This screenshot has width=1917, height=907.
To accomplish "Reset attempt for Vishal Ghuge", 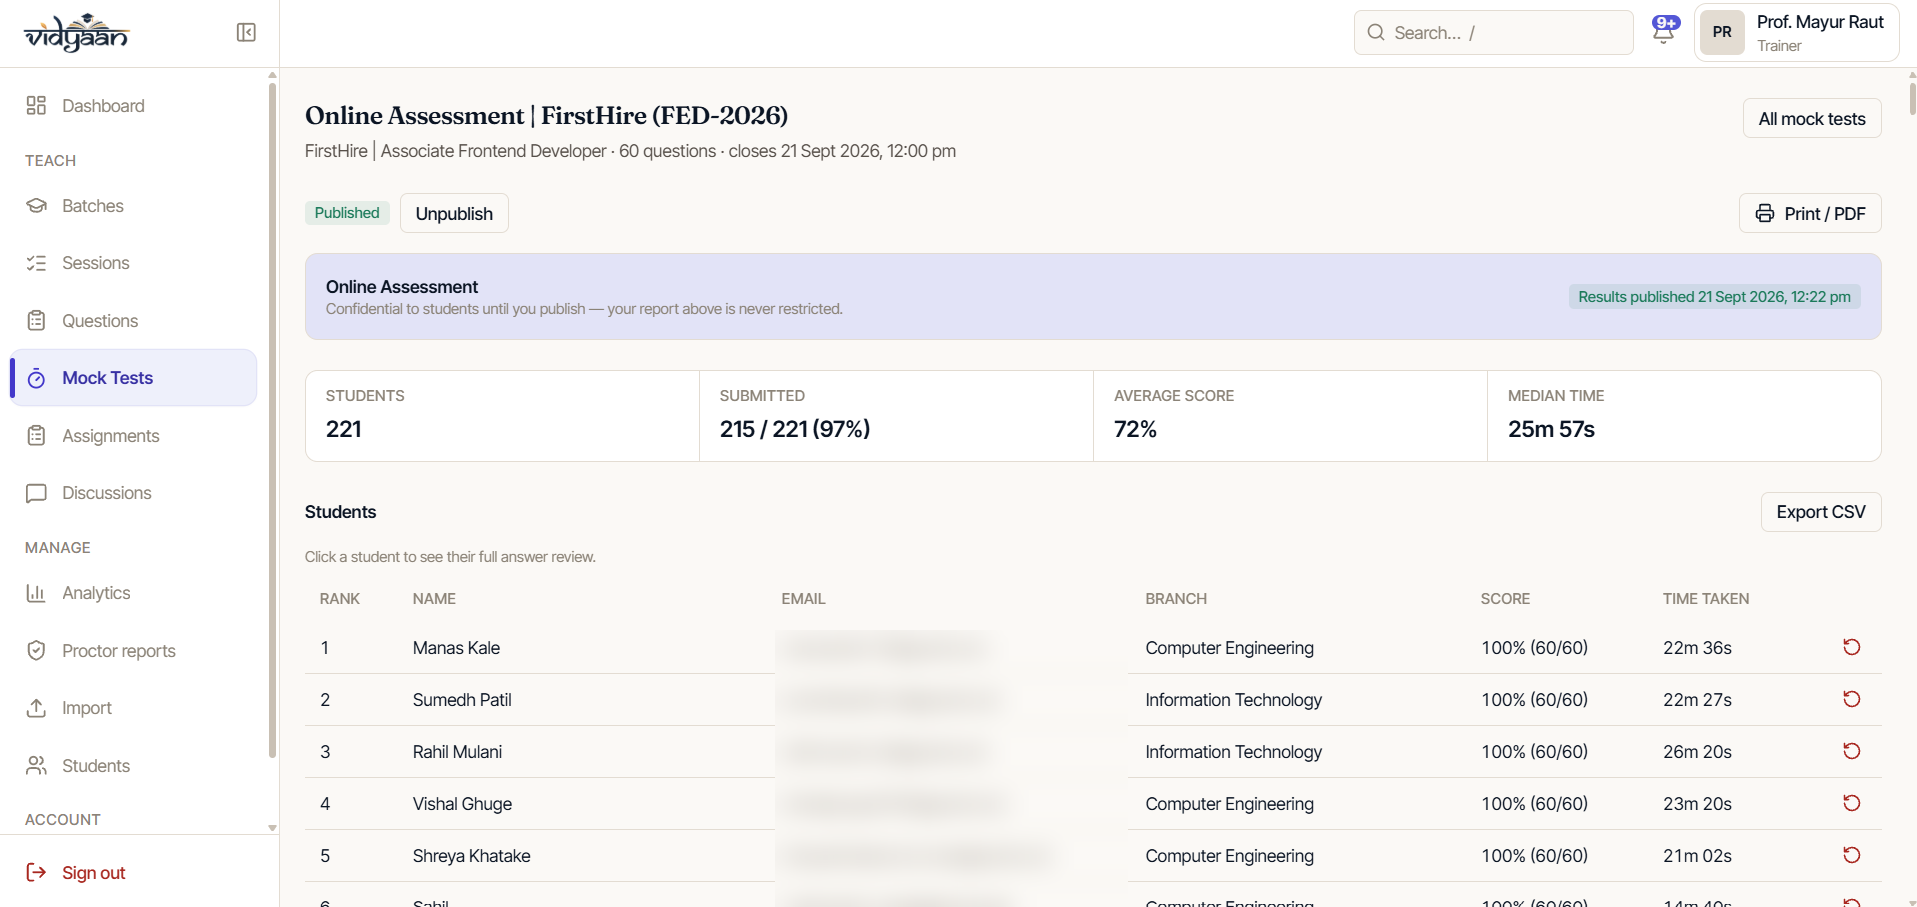I will (x=1851, y=803).
